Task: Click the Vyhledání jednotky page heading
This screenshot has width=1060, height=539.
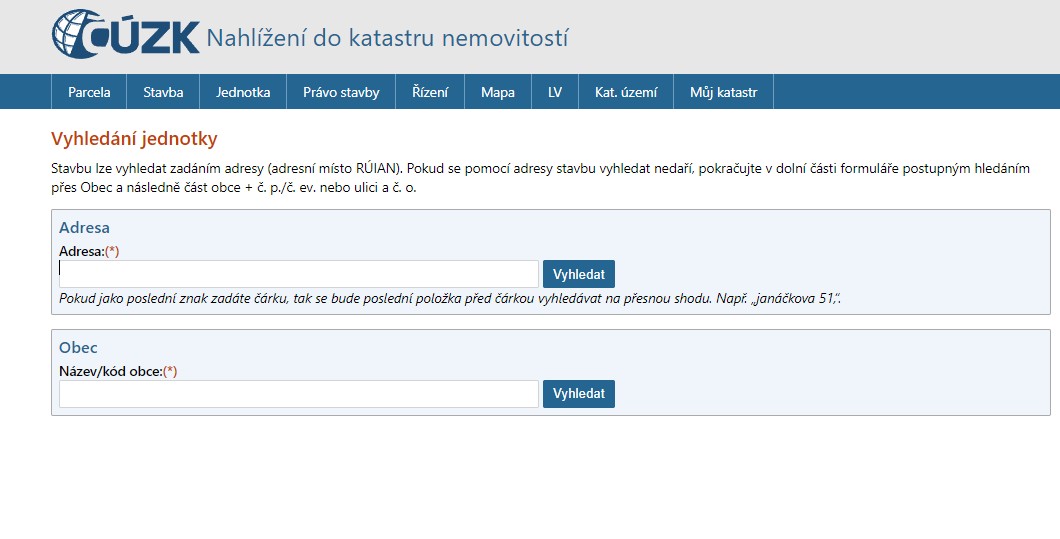Action: point(134,139)
